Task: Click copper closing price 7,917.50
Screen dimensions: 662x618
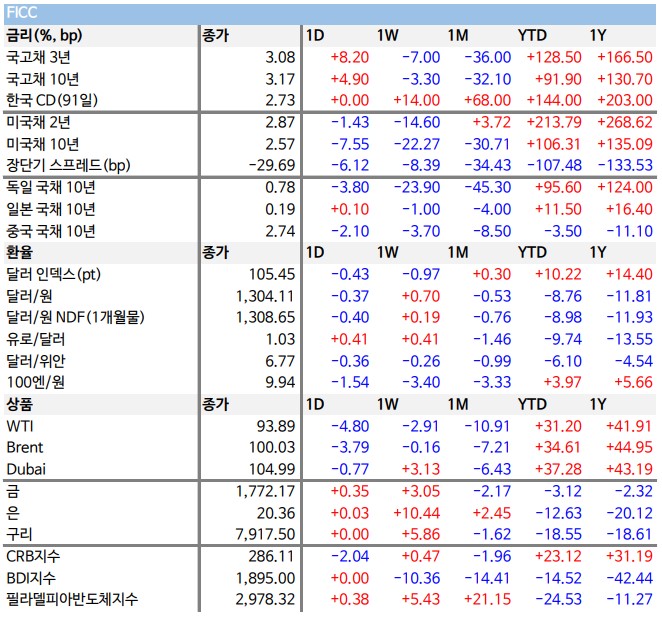Action: point(265,534)
